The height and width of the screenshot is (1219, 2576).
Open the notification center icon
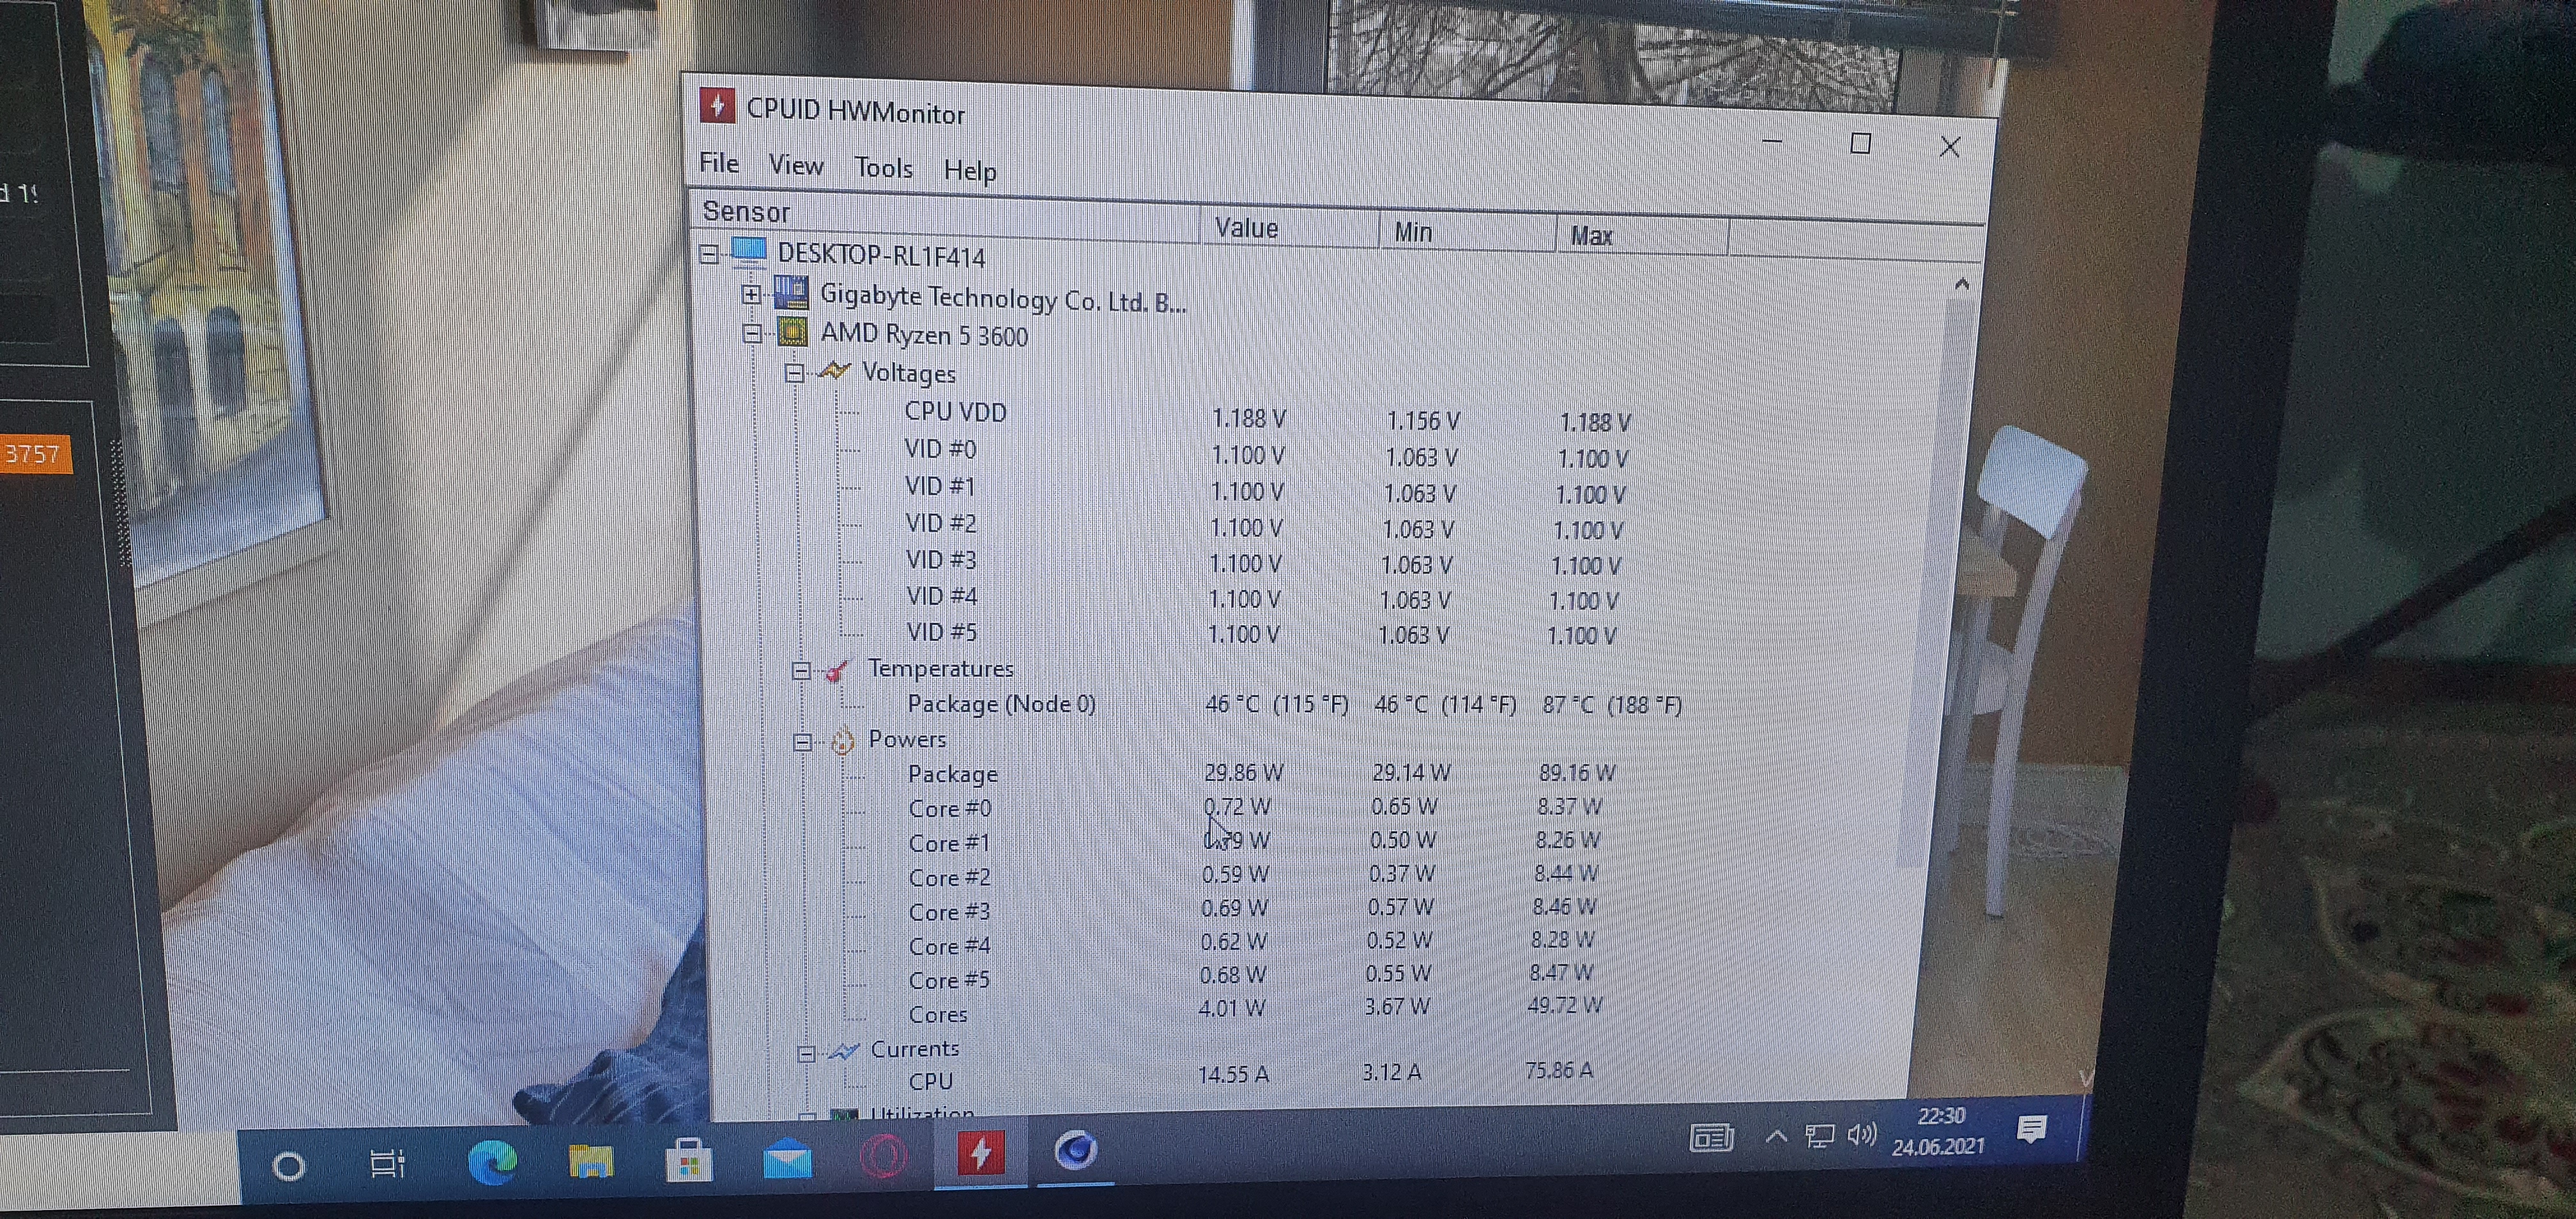coord(2031,1130)
